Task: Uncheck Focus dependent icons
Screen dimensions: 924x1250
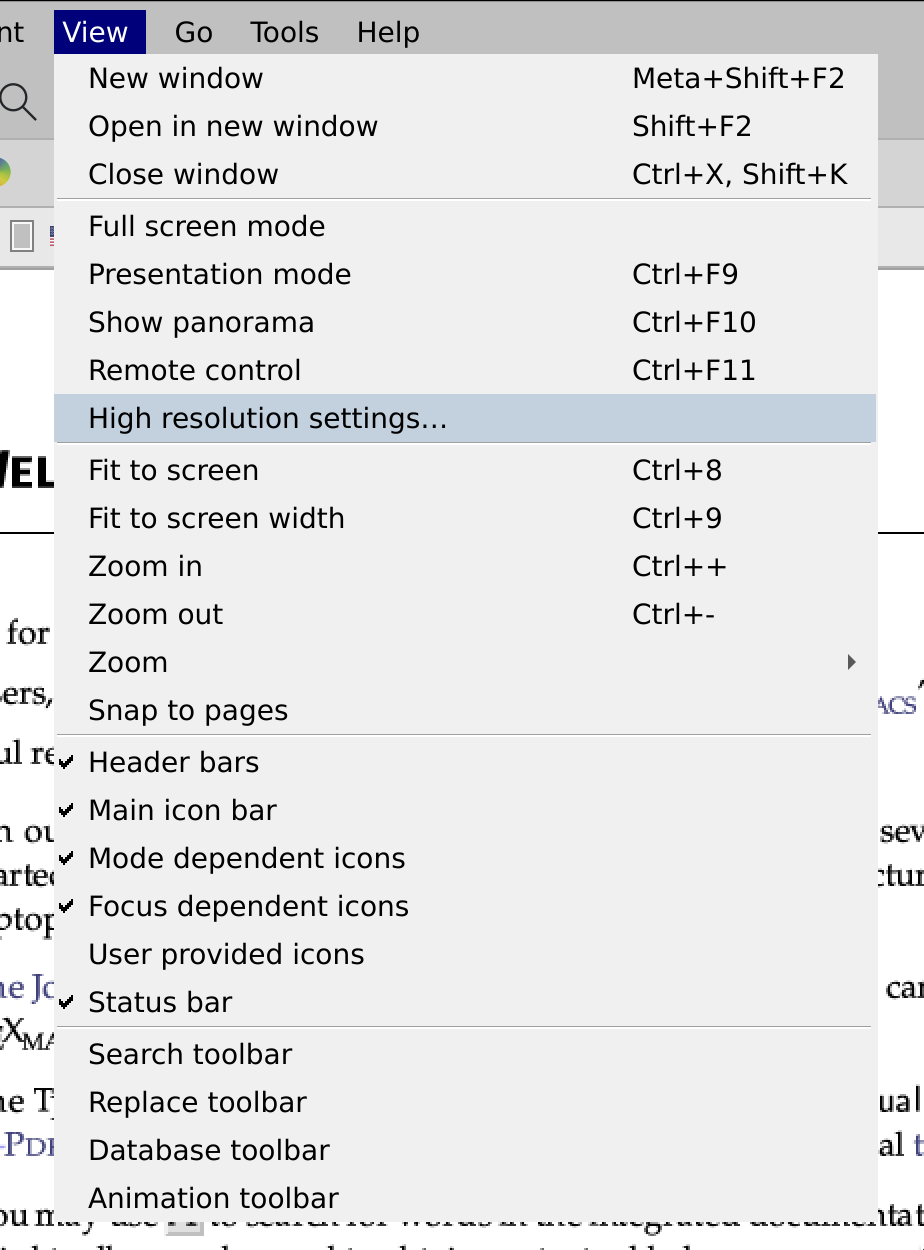Action: point(248,906)
